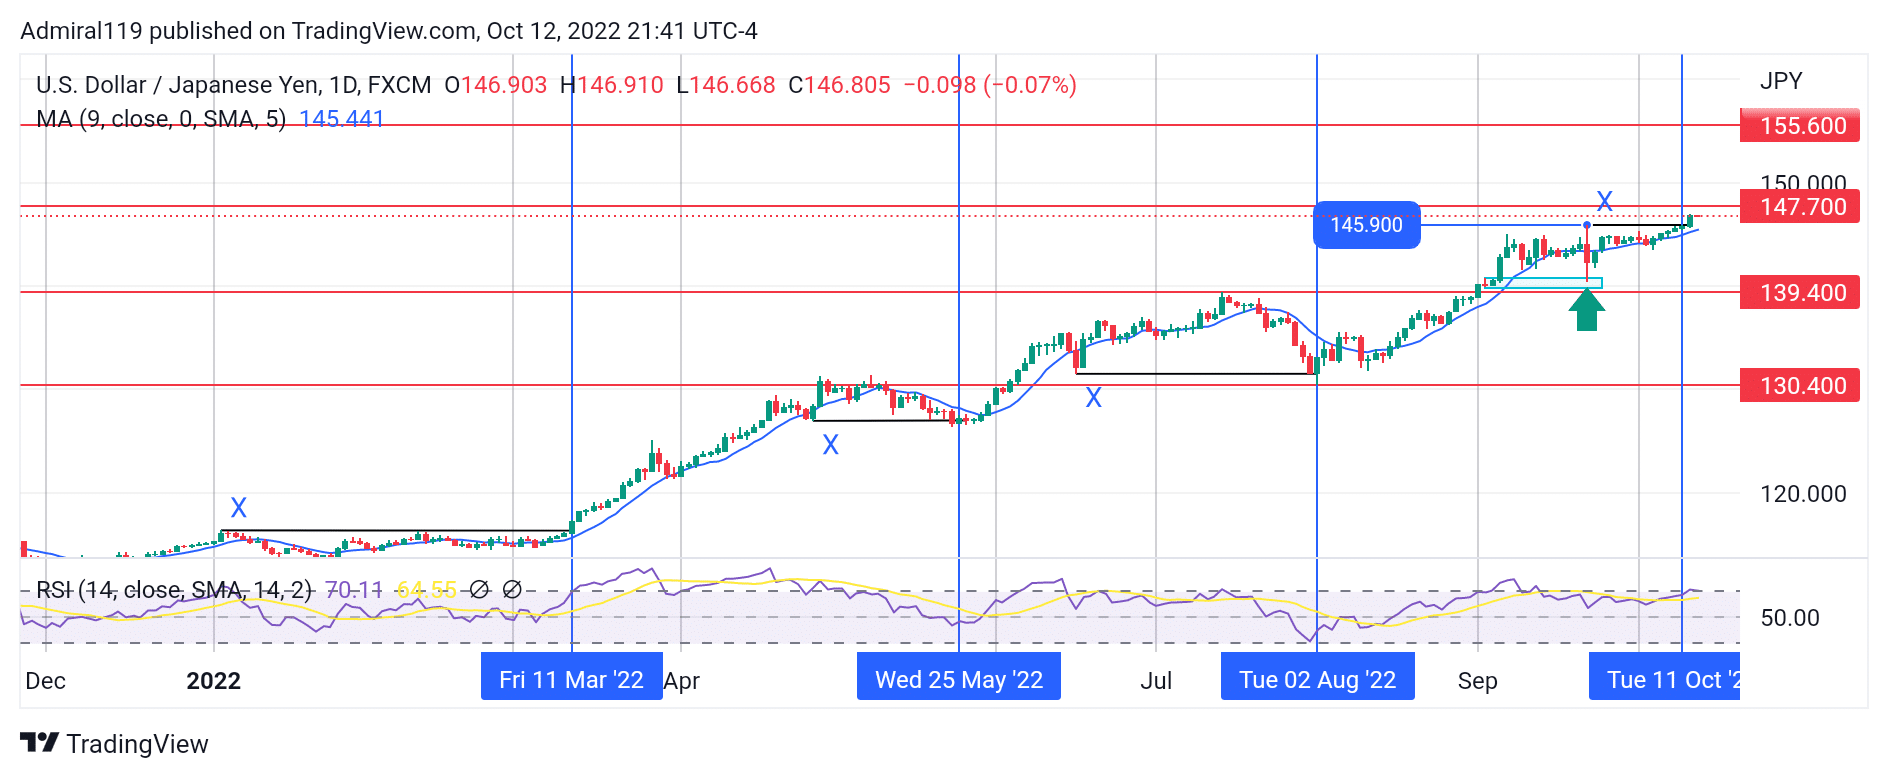Click the TradingView brand name text
Viewport: 1888px width, 778px height.
(137, 744)
